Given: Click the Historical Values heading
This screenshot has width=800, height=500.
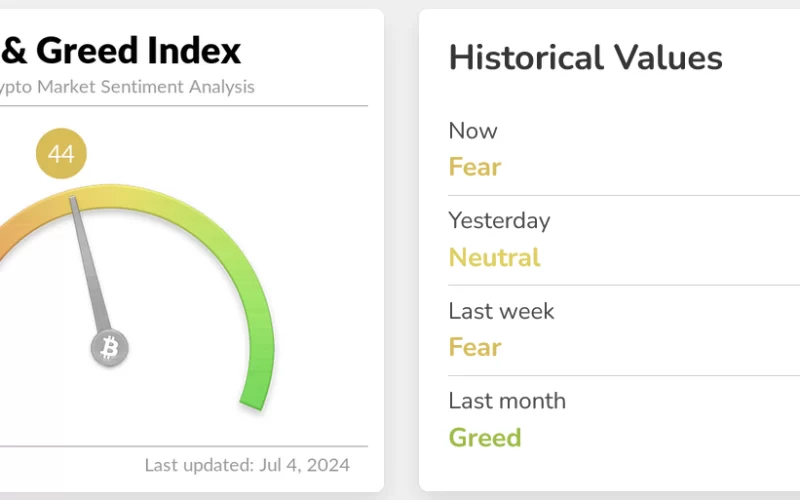Looking at the screenshot, I should 585,57.
